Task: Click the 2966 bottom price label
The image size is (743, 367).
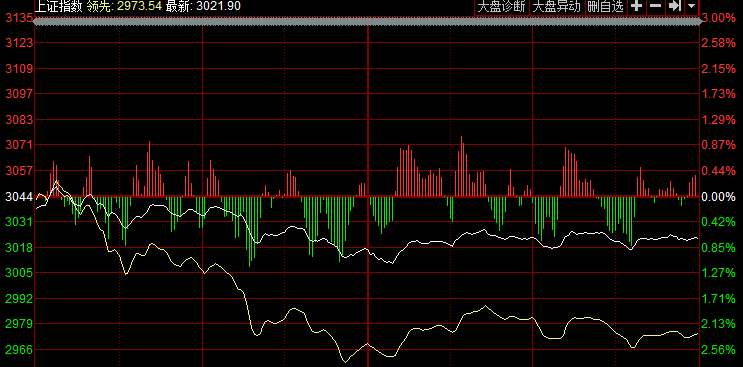Action: 19,350
